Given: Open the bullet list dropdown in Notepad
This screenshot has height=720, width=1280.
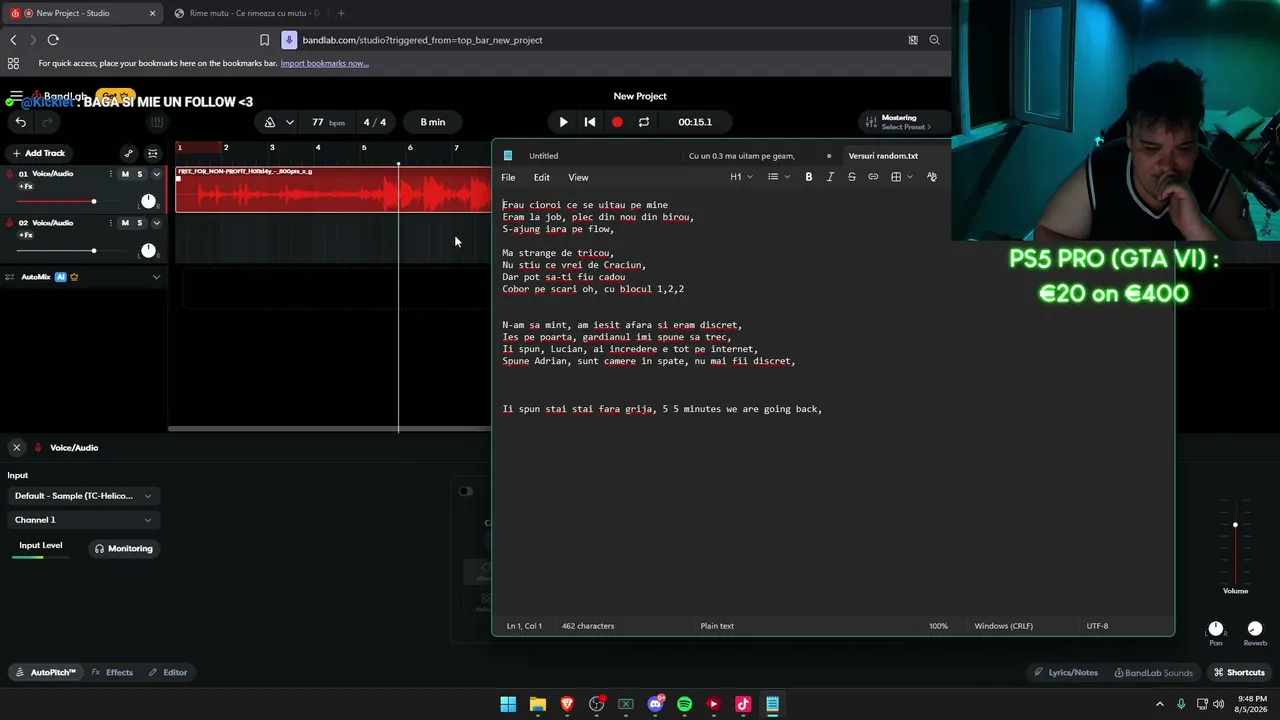Looking at the screenshot, I should (x=778, y=177).
